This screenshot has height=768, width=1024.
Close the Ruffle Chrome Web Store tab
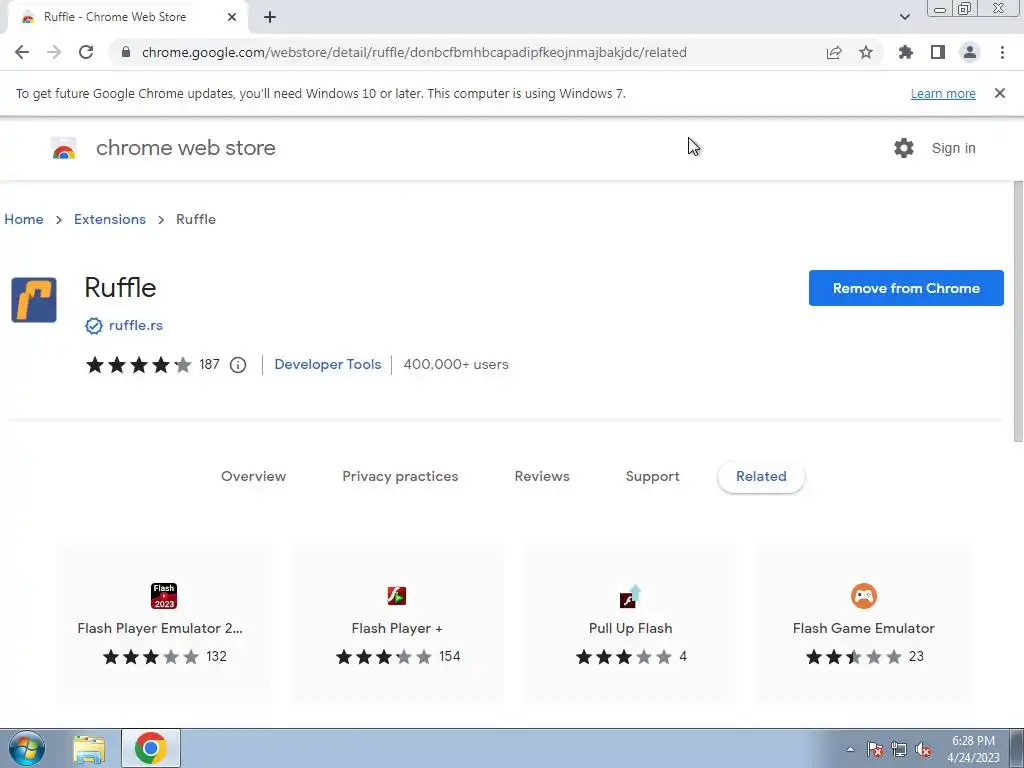[x=232, y=17]
